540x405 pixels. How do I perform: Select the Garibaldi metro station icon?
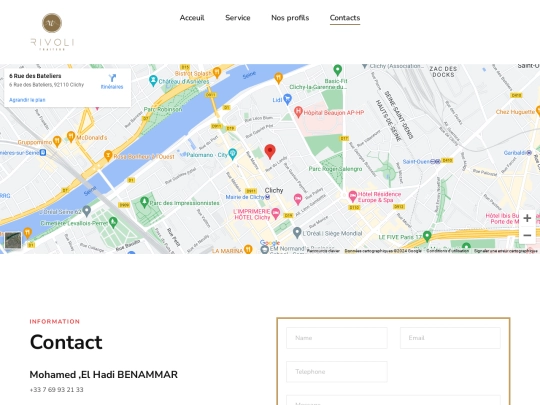pyautogui.click(x=529, y=153)
